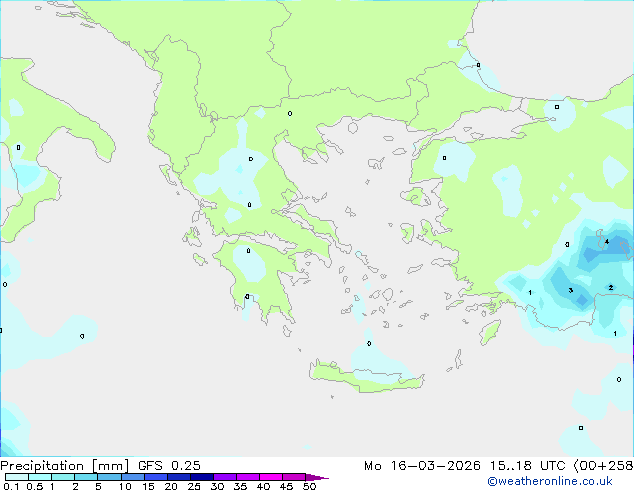
Task: Click the 'Mo 16-03-2026' date text
Action: coord(422,466)
